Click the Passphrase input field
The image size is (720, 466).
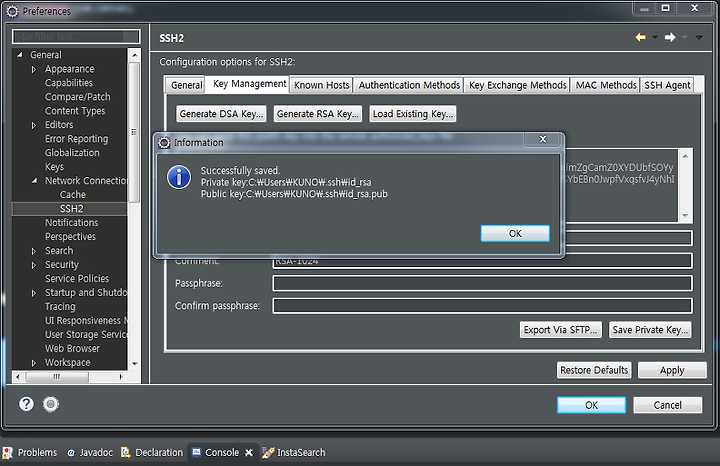pos(482,283)
